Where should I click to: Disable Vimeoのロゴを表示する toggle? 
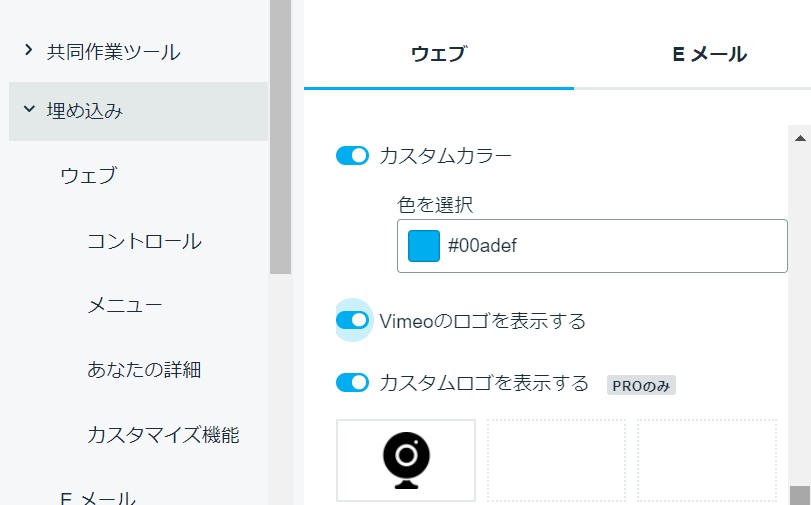(x=352, y=320)
